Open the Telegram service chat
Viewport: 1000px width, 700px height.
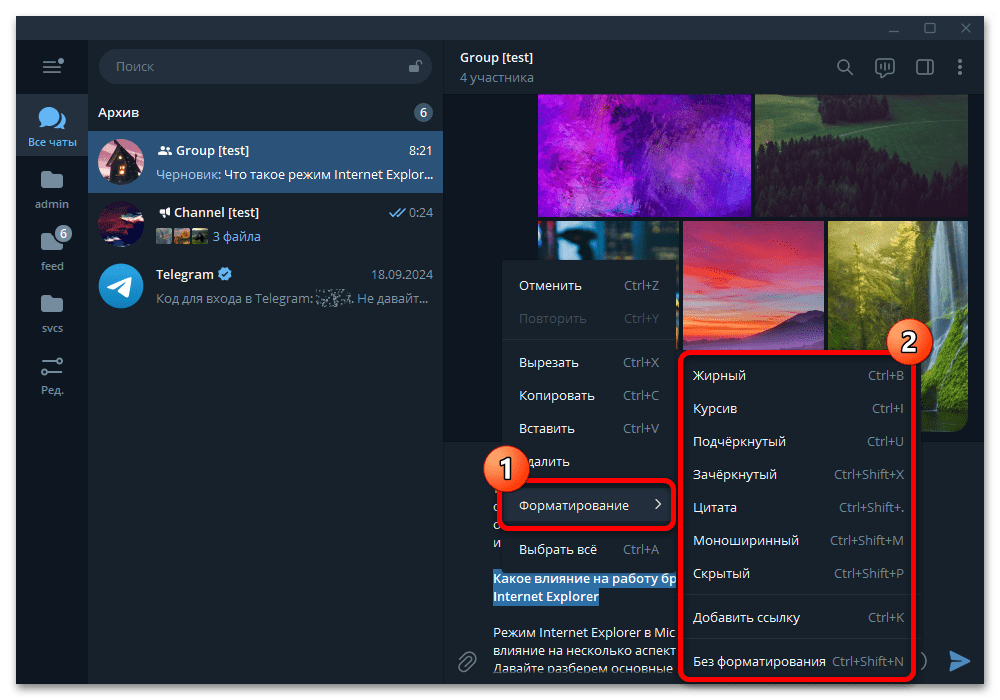click(x=265, y=286)
